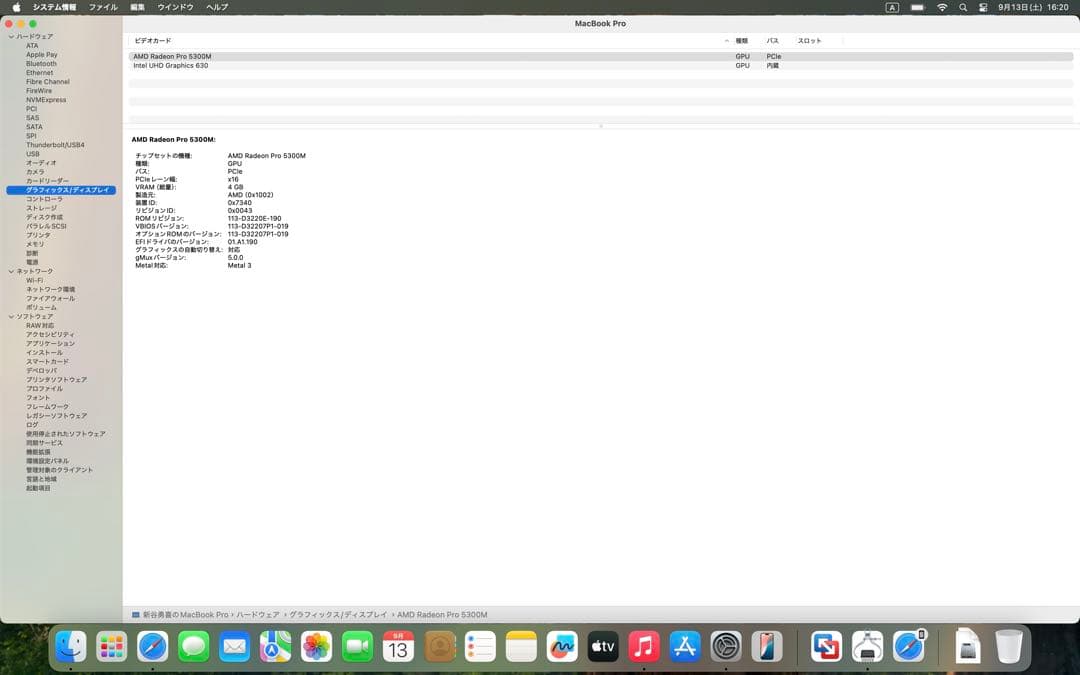Click the ハードウェア breadcrumb at the bottom
Viewport: 1080px width, 675px height.
(249, 614)
